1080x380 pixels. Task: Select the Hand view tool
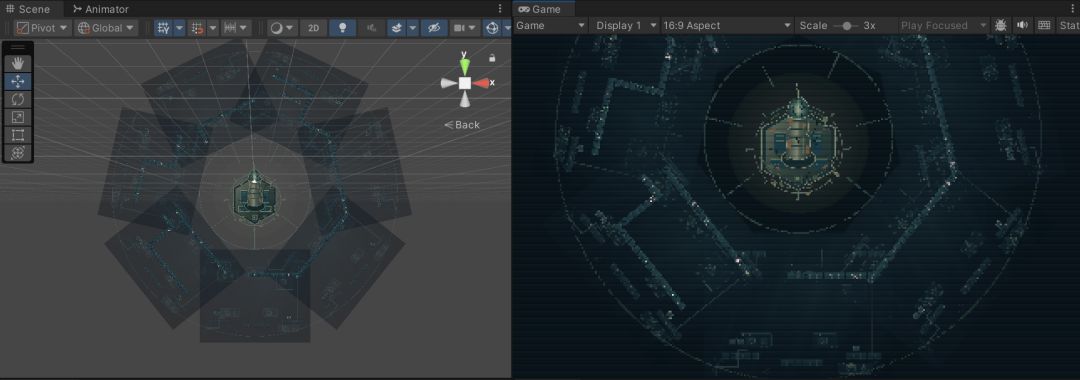point(18,63)
